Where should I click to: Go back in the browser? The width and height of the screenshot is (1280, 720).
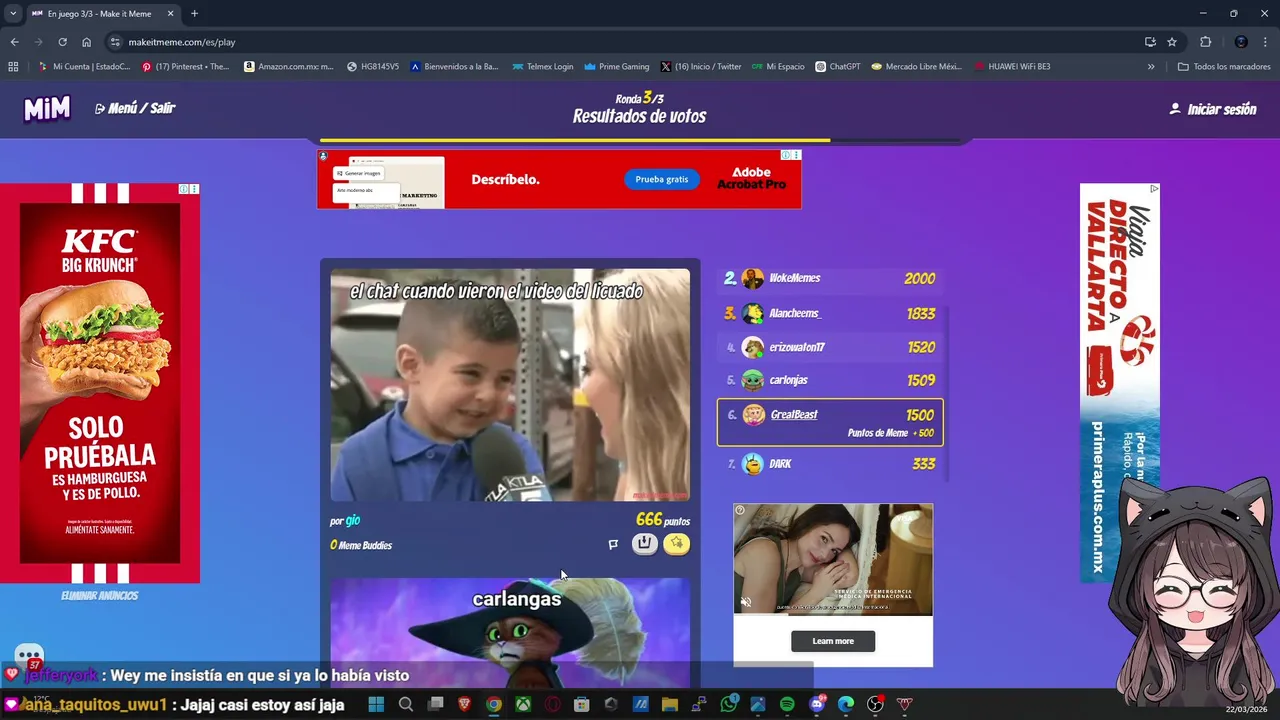pyautogui.click(x=14, y=42)
